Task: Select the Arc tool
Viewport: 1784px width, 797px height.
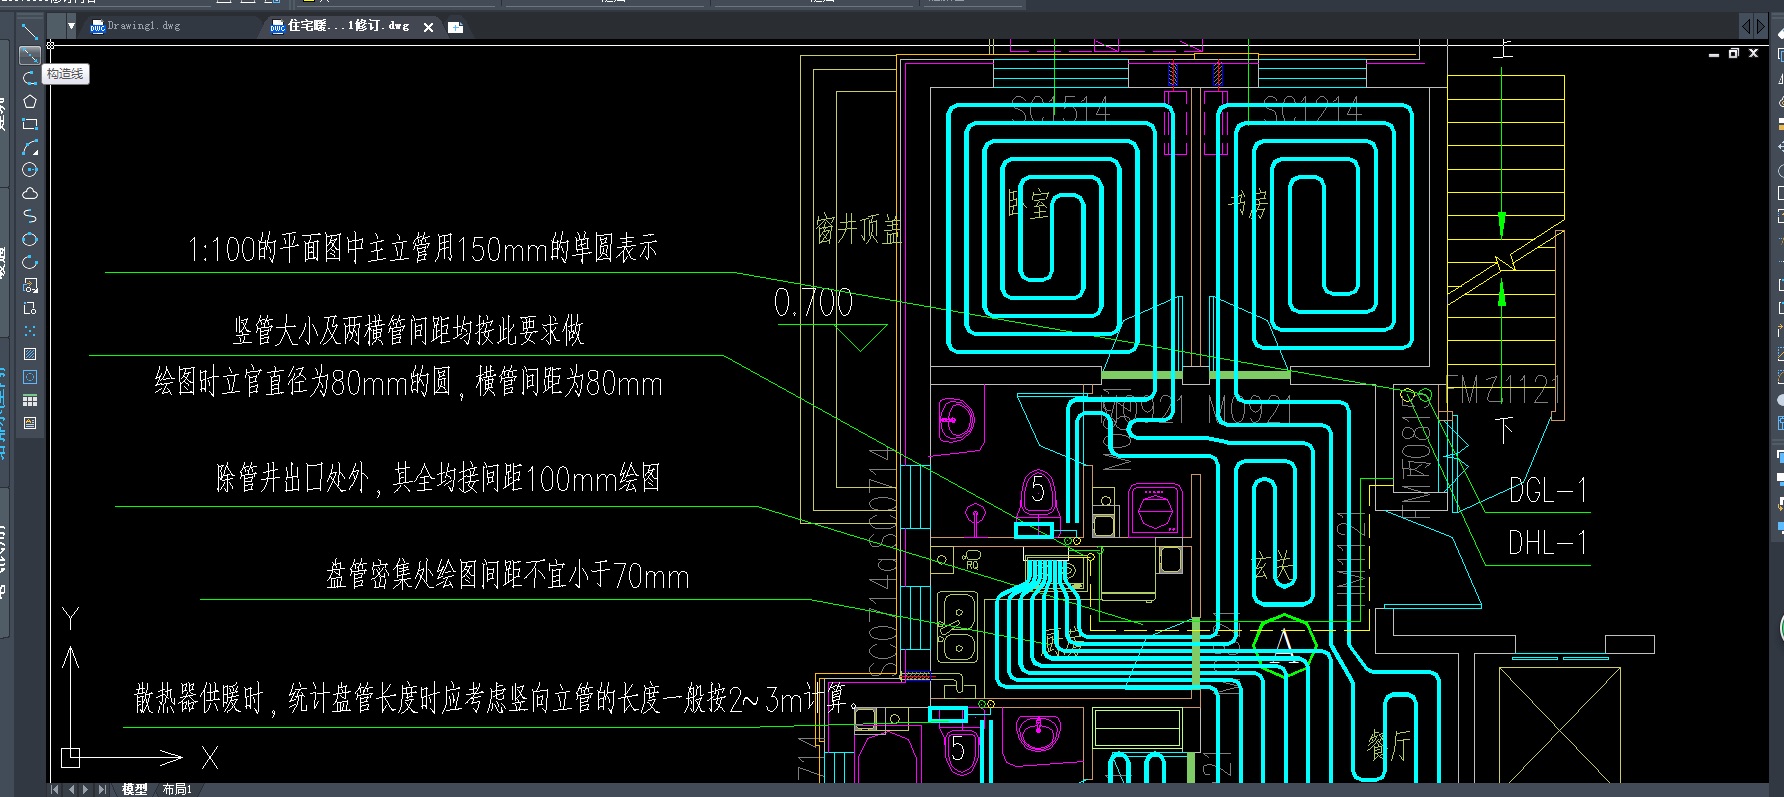Action: 29,147
